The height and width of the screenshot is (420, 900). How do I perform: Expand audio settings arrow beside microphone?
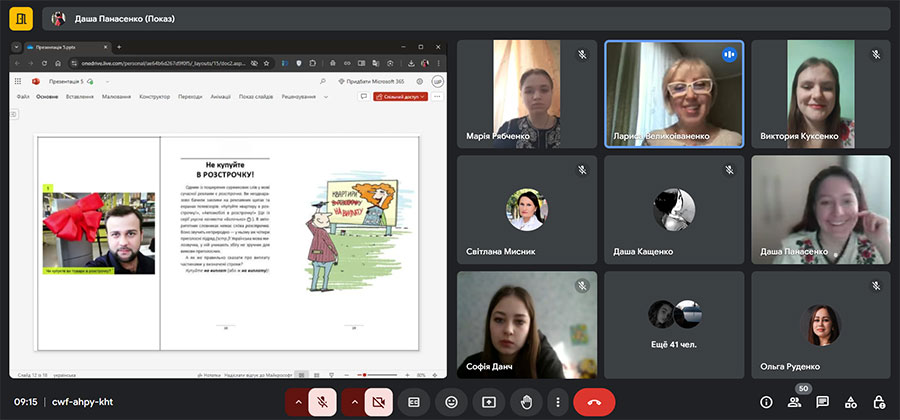pyautogui.click(x=297, y=401)
